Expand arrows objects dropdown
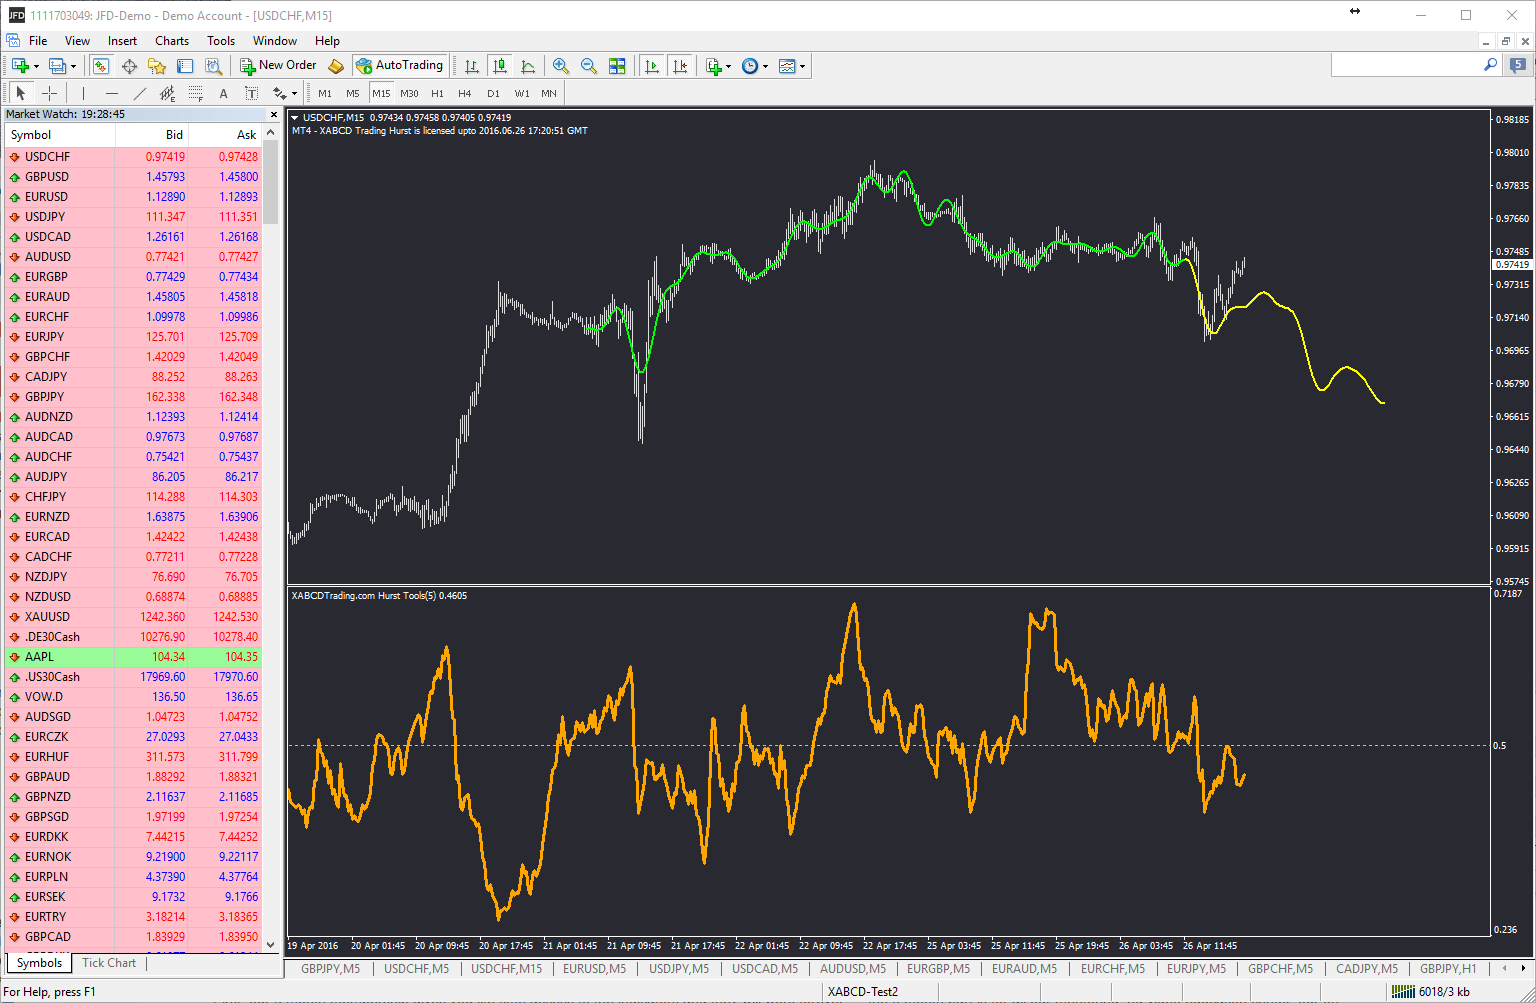Viewport: 1536px width, 1003px height. [294, 94]
